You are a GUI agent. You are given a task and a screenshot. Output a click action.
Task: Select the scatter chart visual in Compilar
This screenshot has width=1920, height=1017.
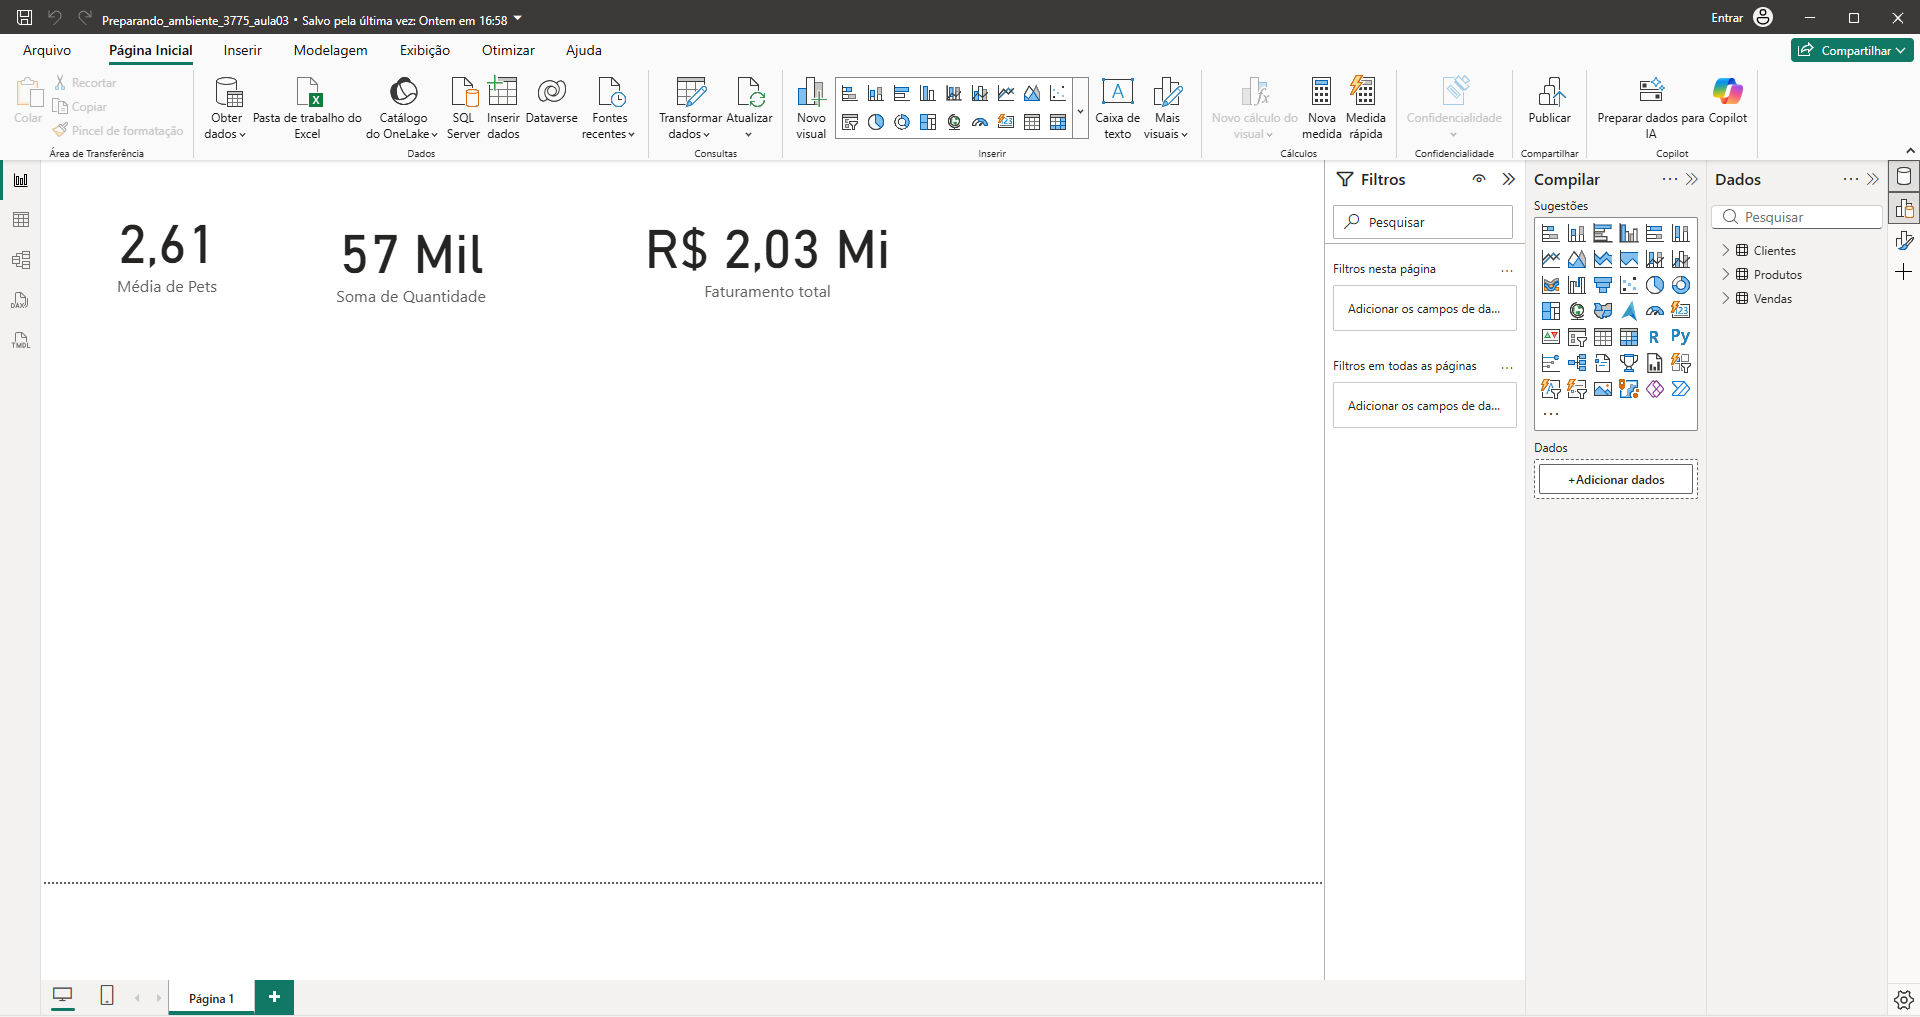1628,285
